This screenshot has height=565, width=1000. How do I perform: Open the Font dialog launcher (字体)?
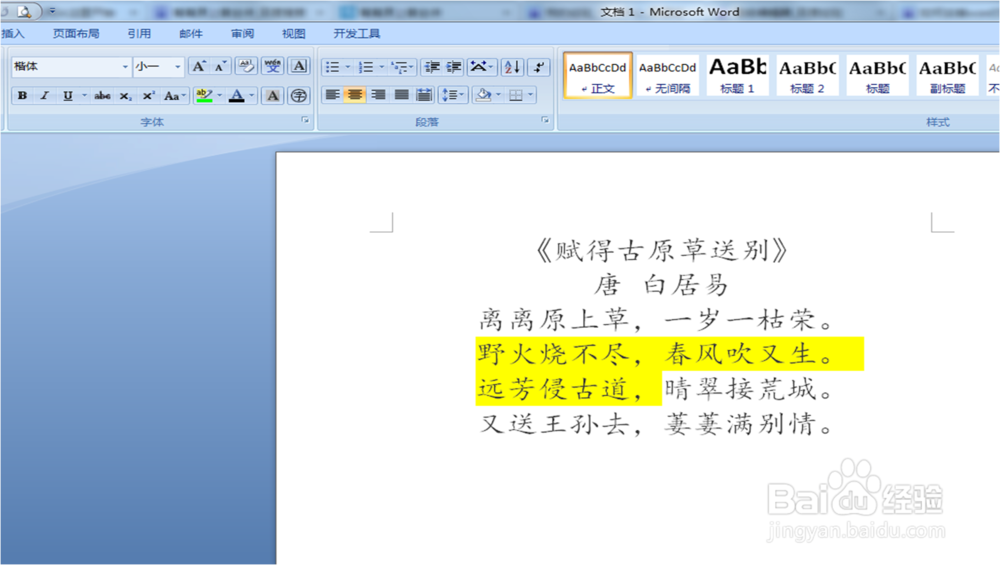[305, 120]
